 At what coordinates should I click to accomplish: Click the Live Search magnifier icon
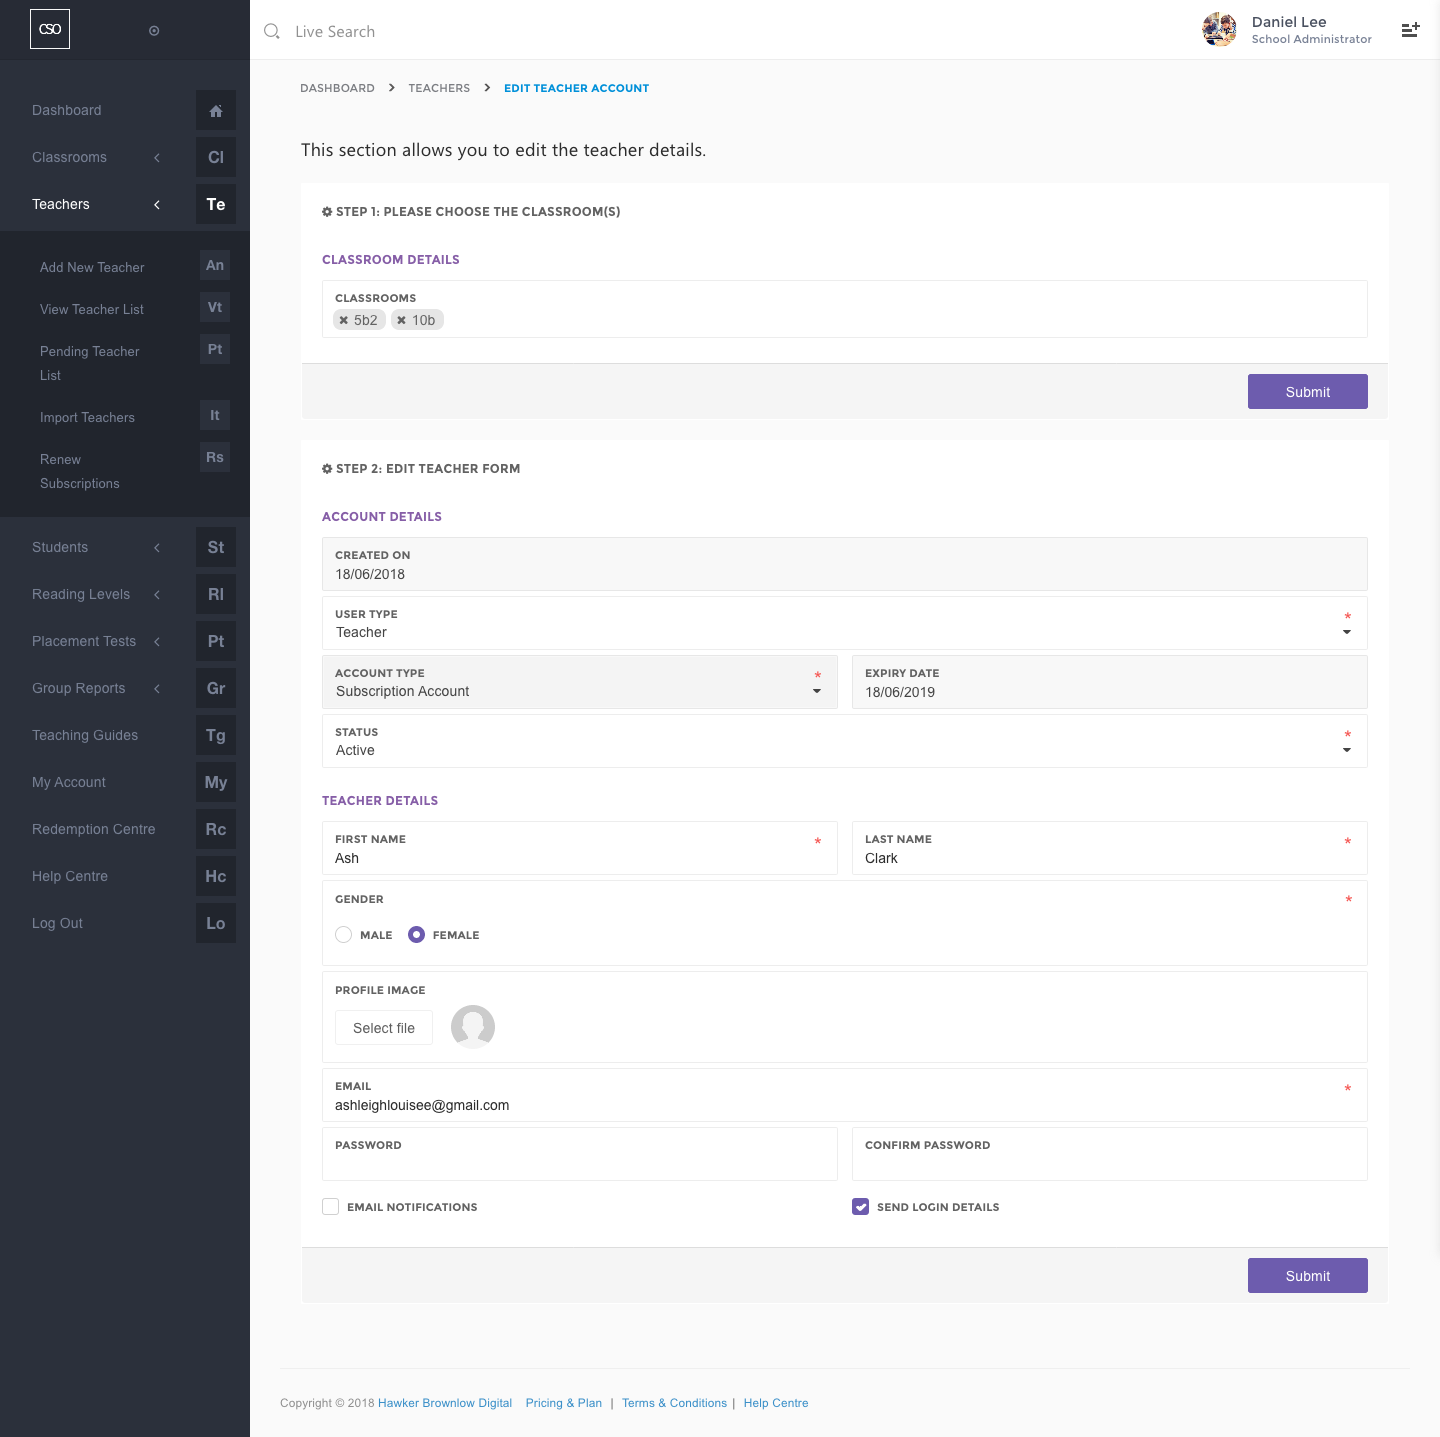click(271, 31)
